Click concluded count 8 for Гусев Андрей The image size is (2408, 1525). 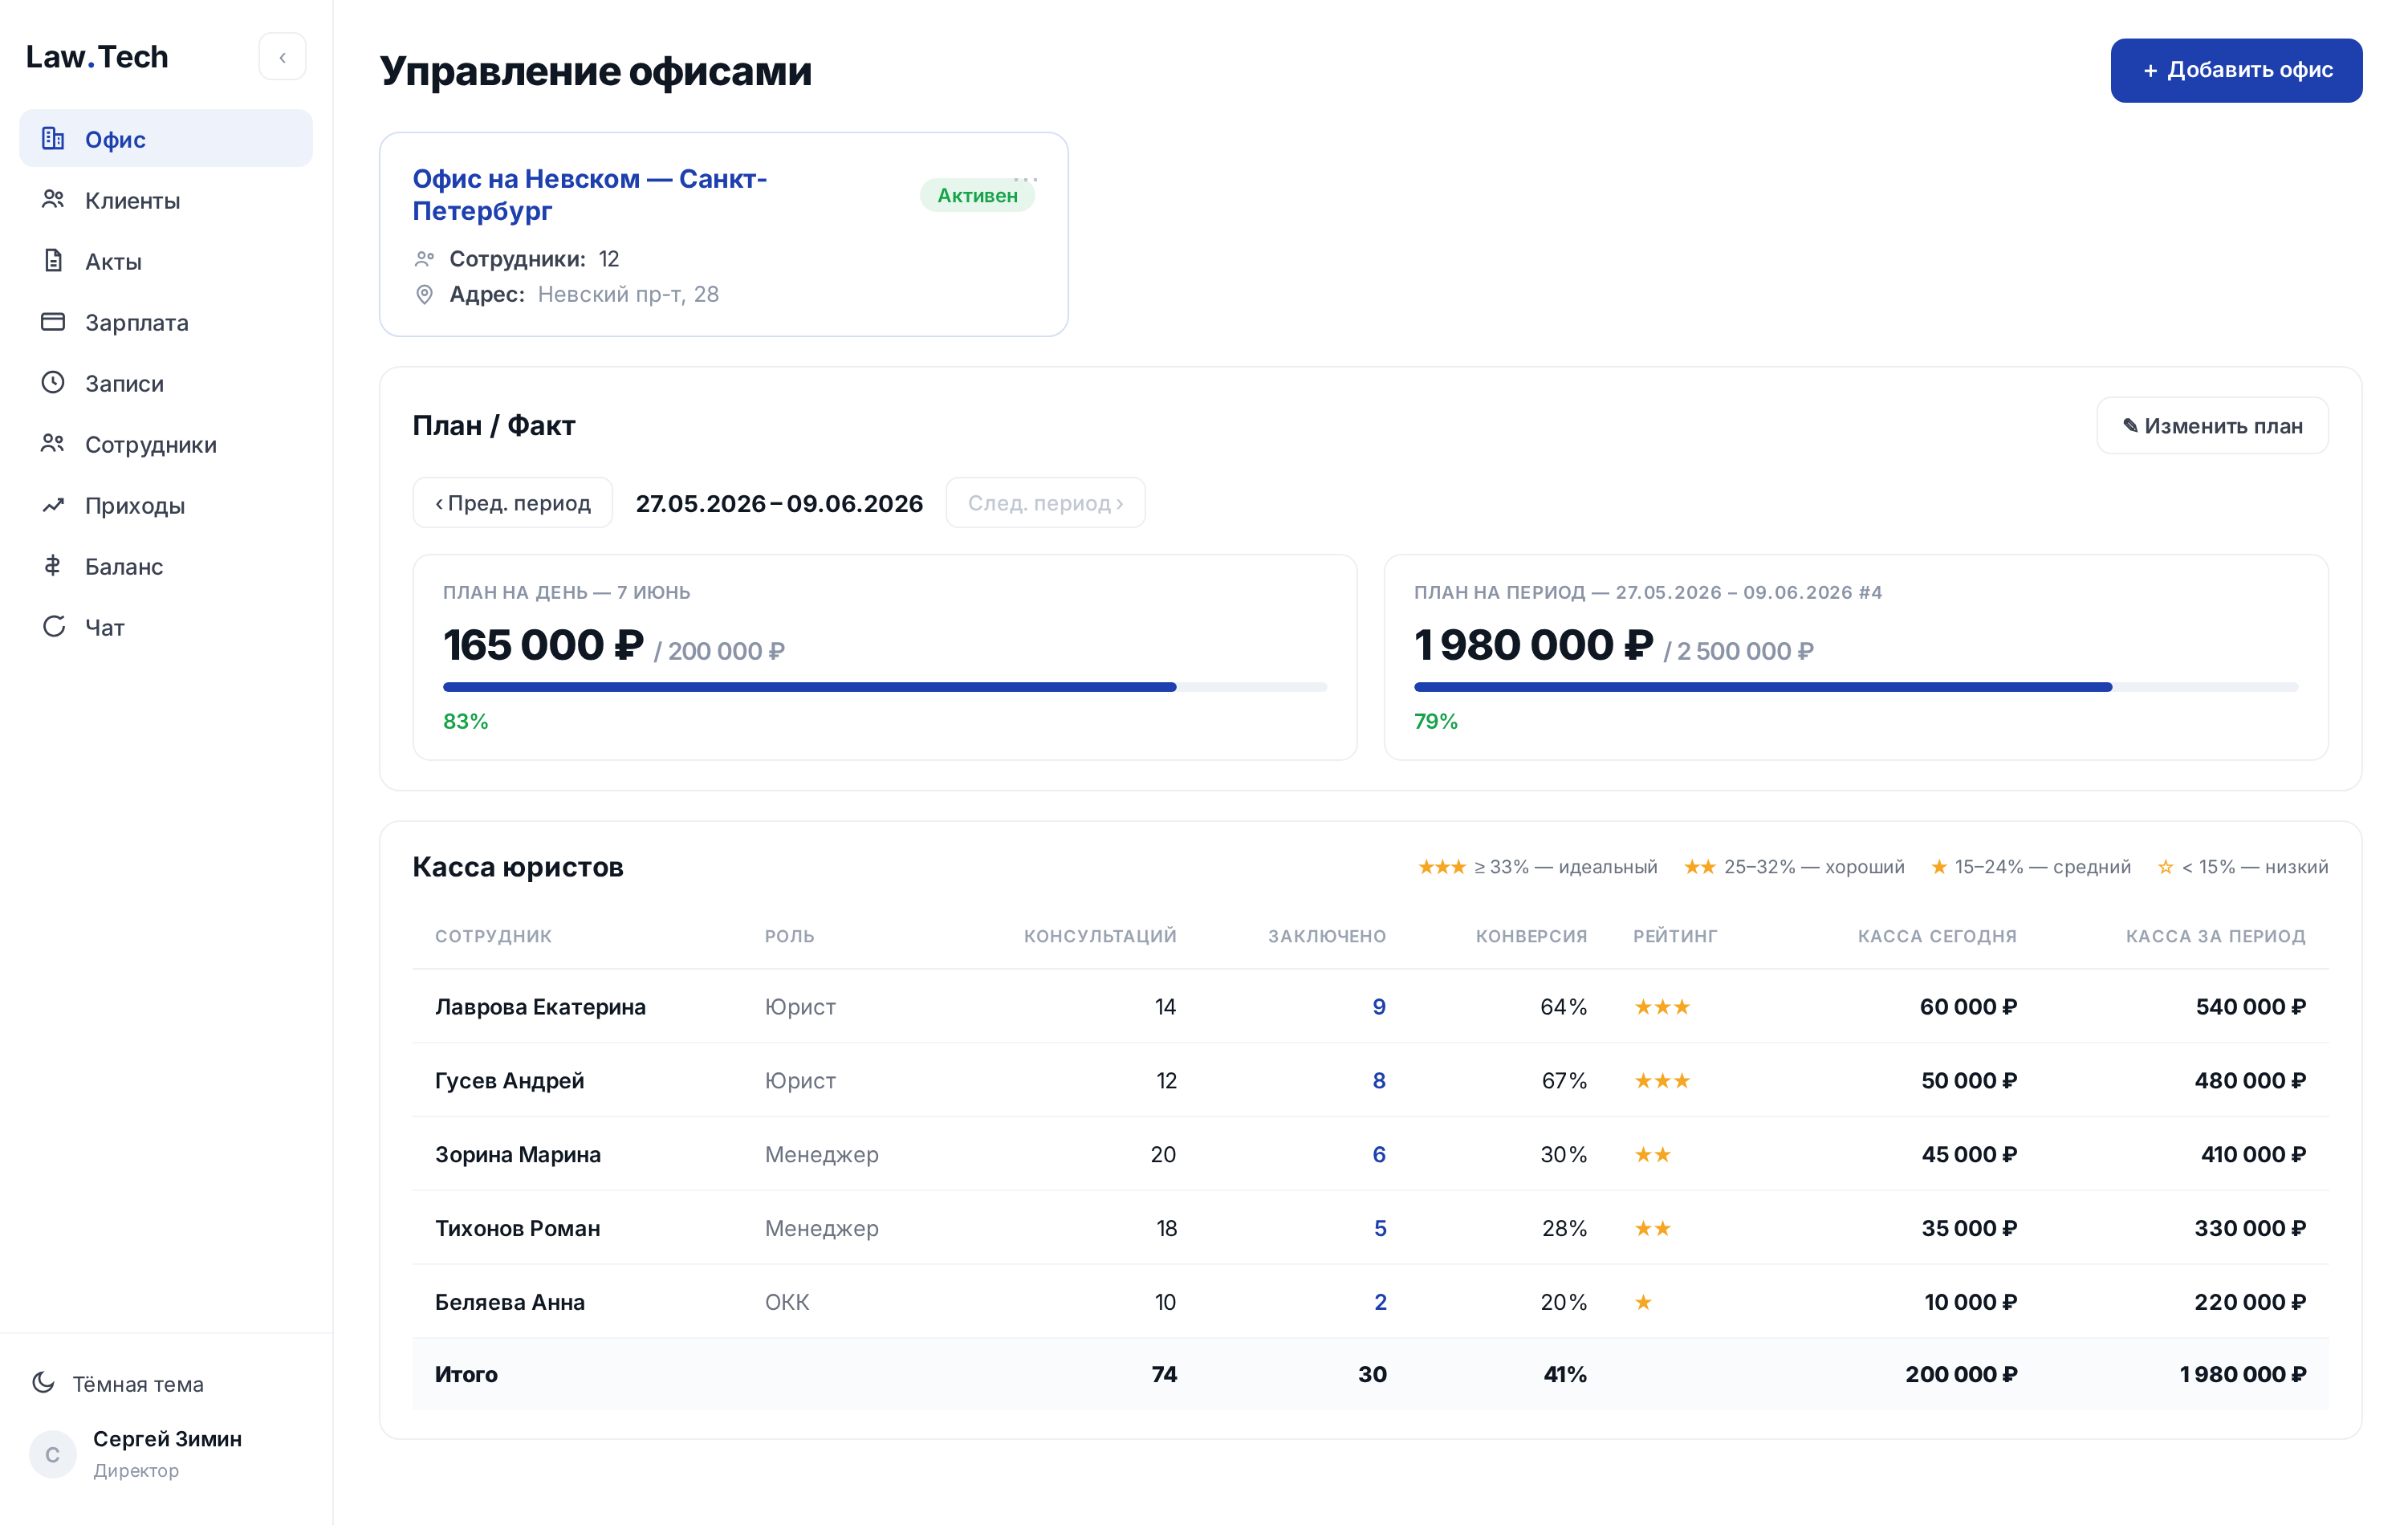[x=1379, y=1081]
